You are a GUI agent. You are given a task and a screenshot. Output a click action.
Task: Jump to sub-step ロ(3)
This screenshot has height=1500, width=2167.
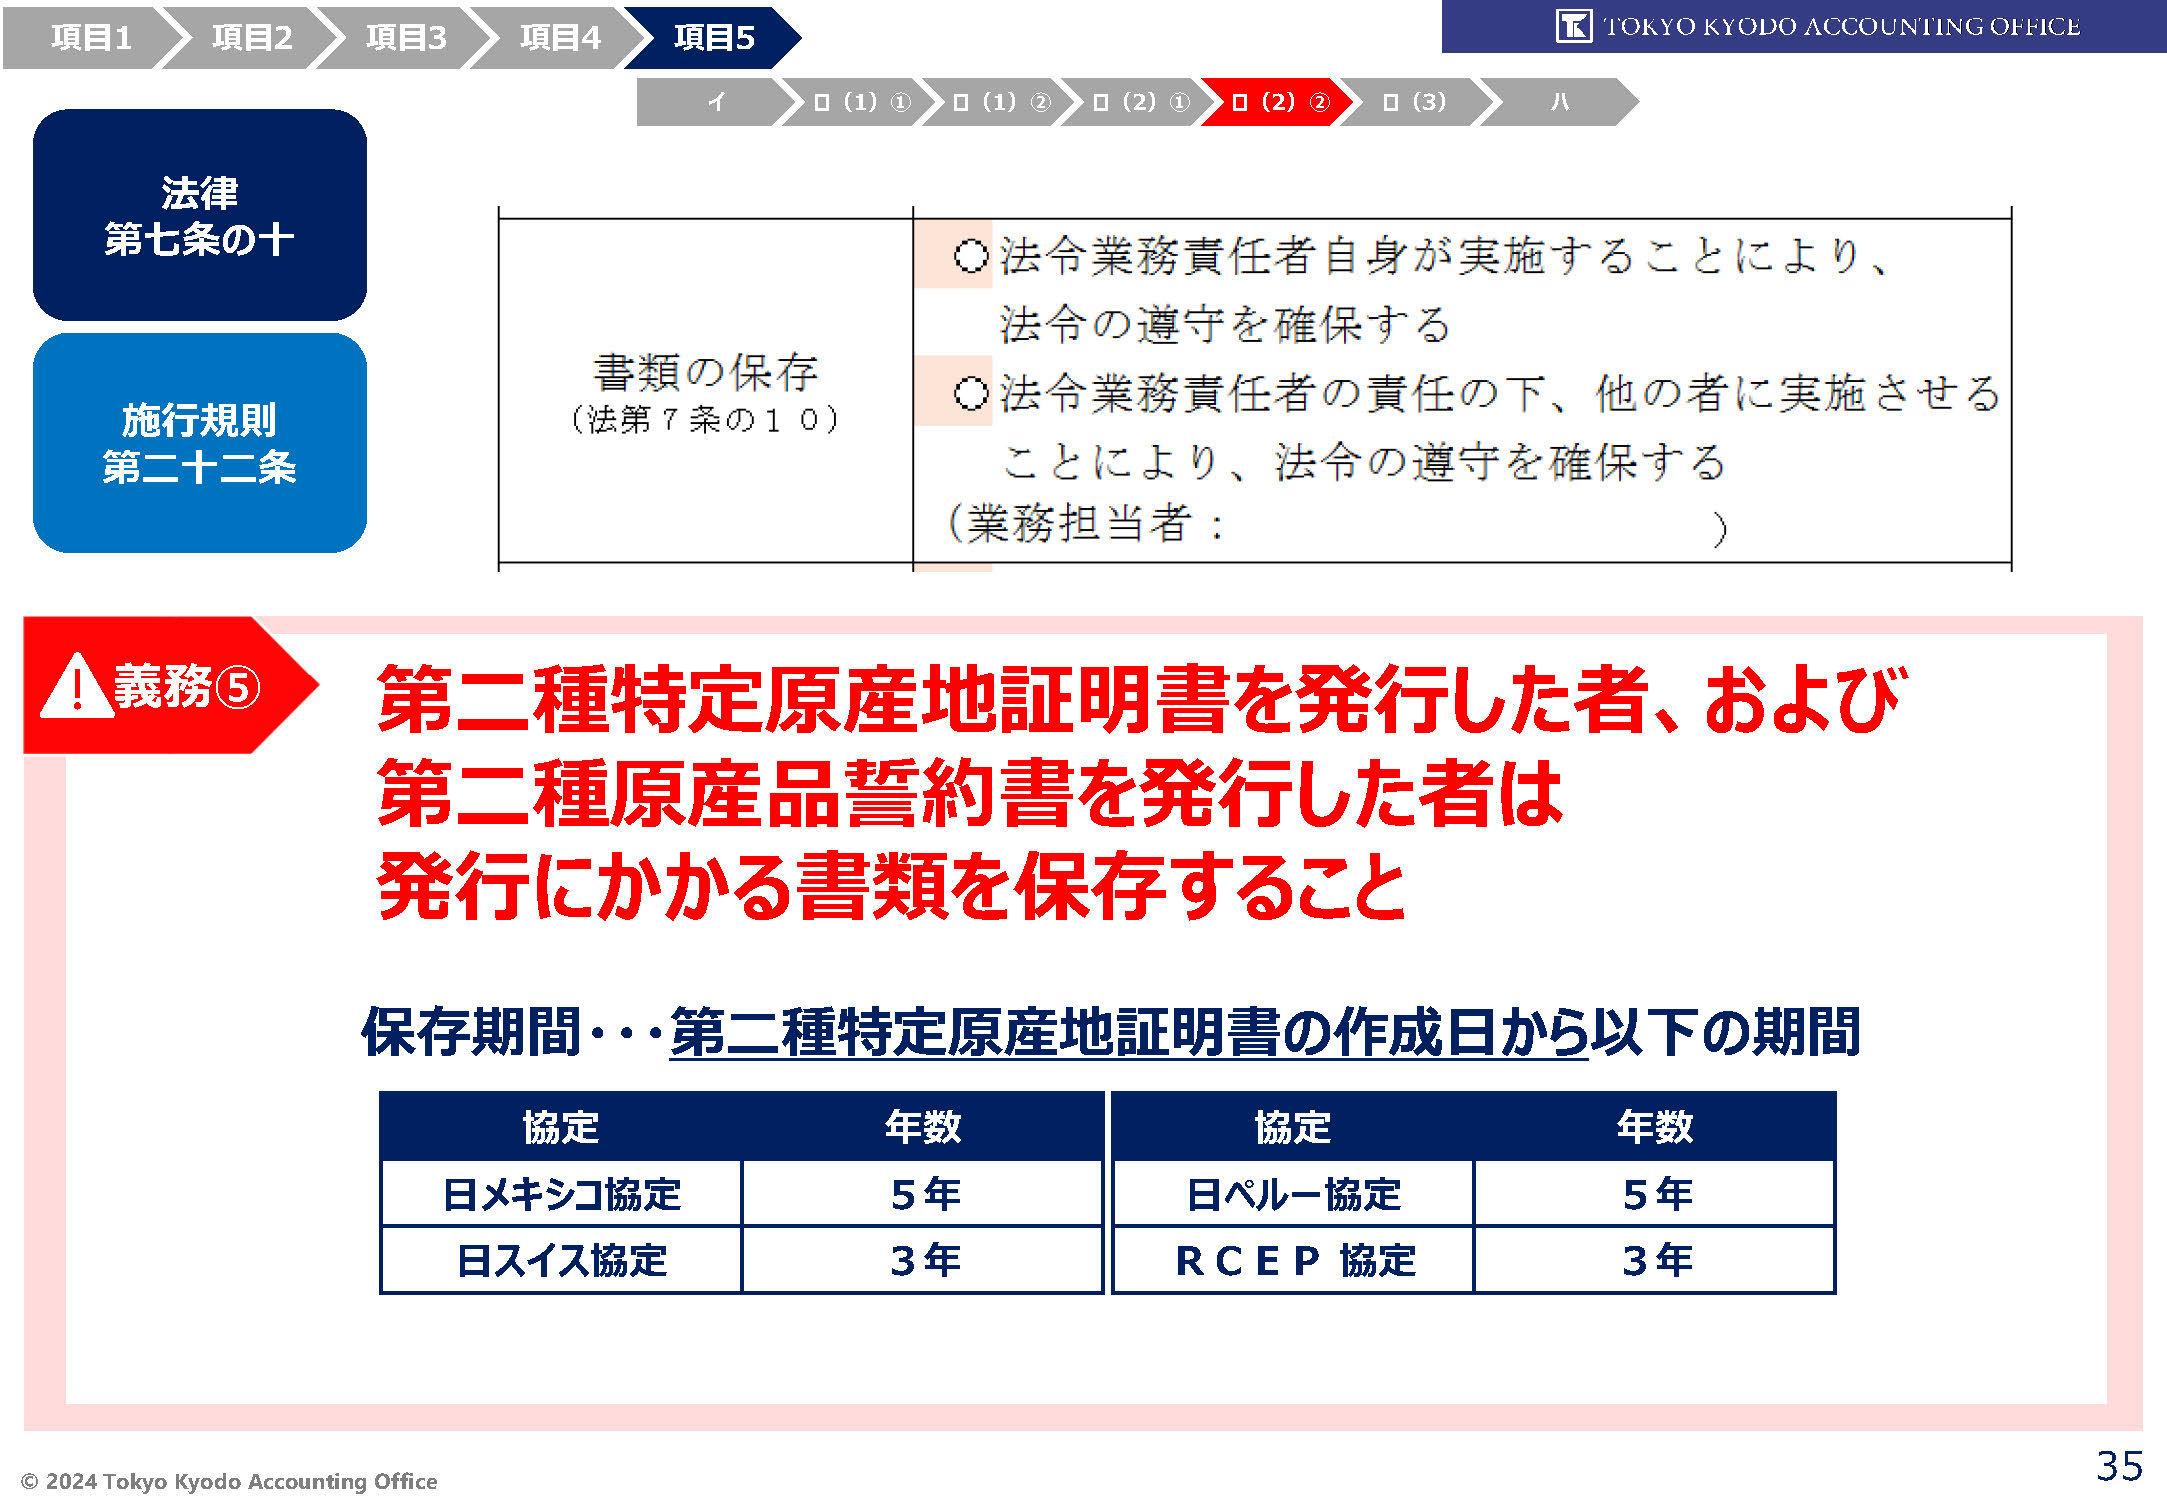(x=1414, y=102)
